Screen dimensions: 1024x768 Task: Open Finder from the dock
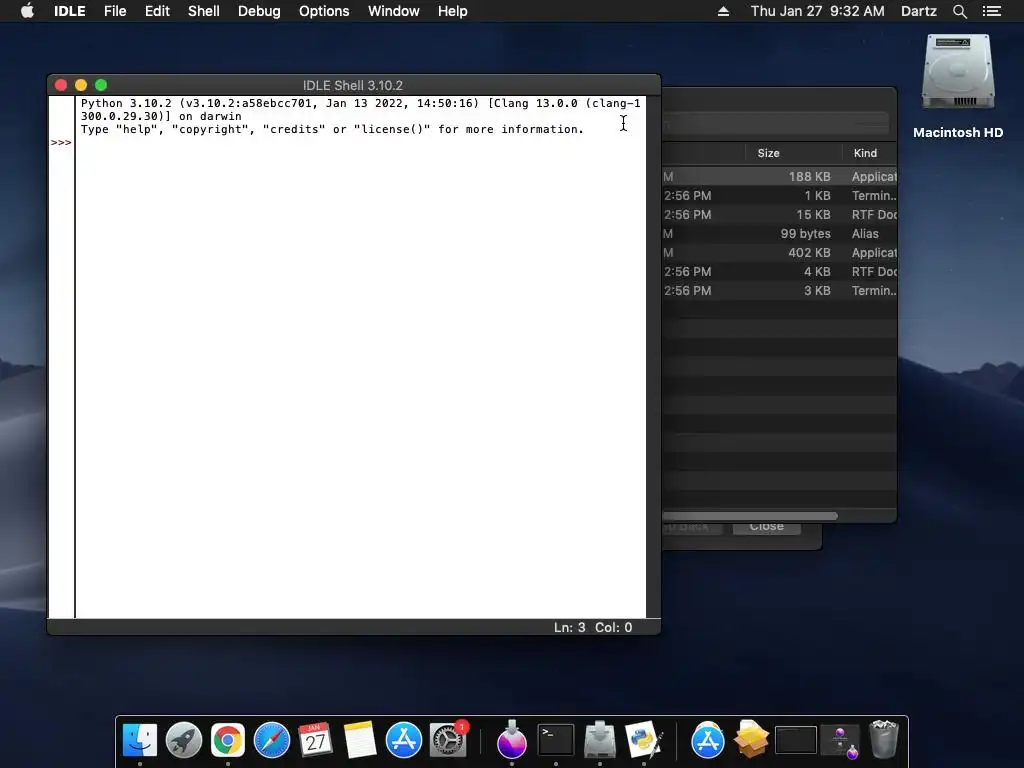pyautogui.click(x=140, y=740)
